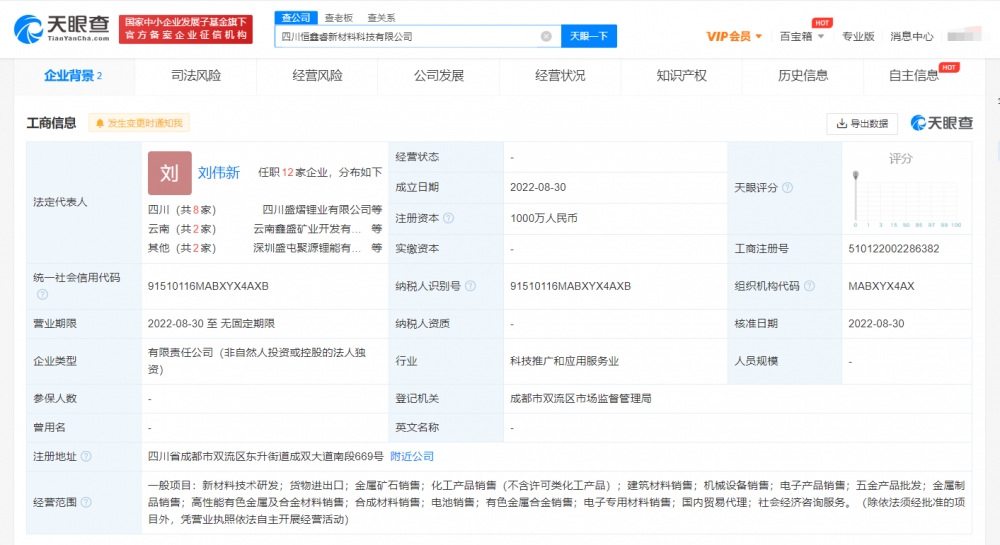Select the registration number 510122002286382
This screenshot has height=545, width=1000.
(893, 249)
